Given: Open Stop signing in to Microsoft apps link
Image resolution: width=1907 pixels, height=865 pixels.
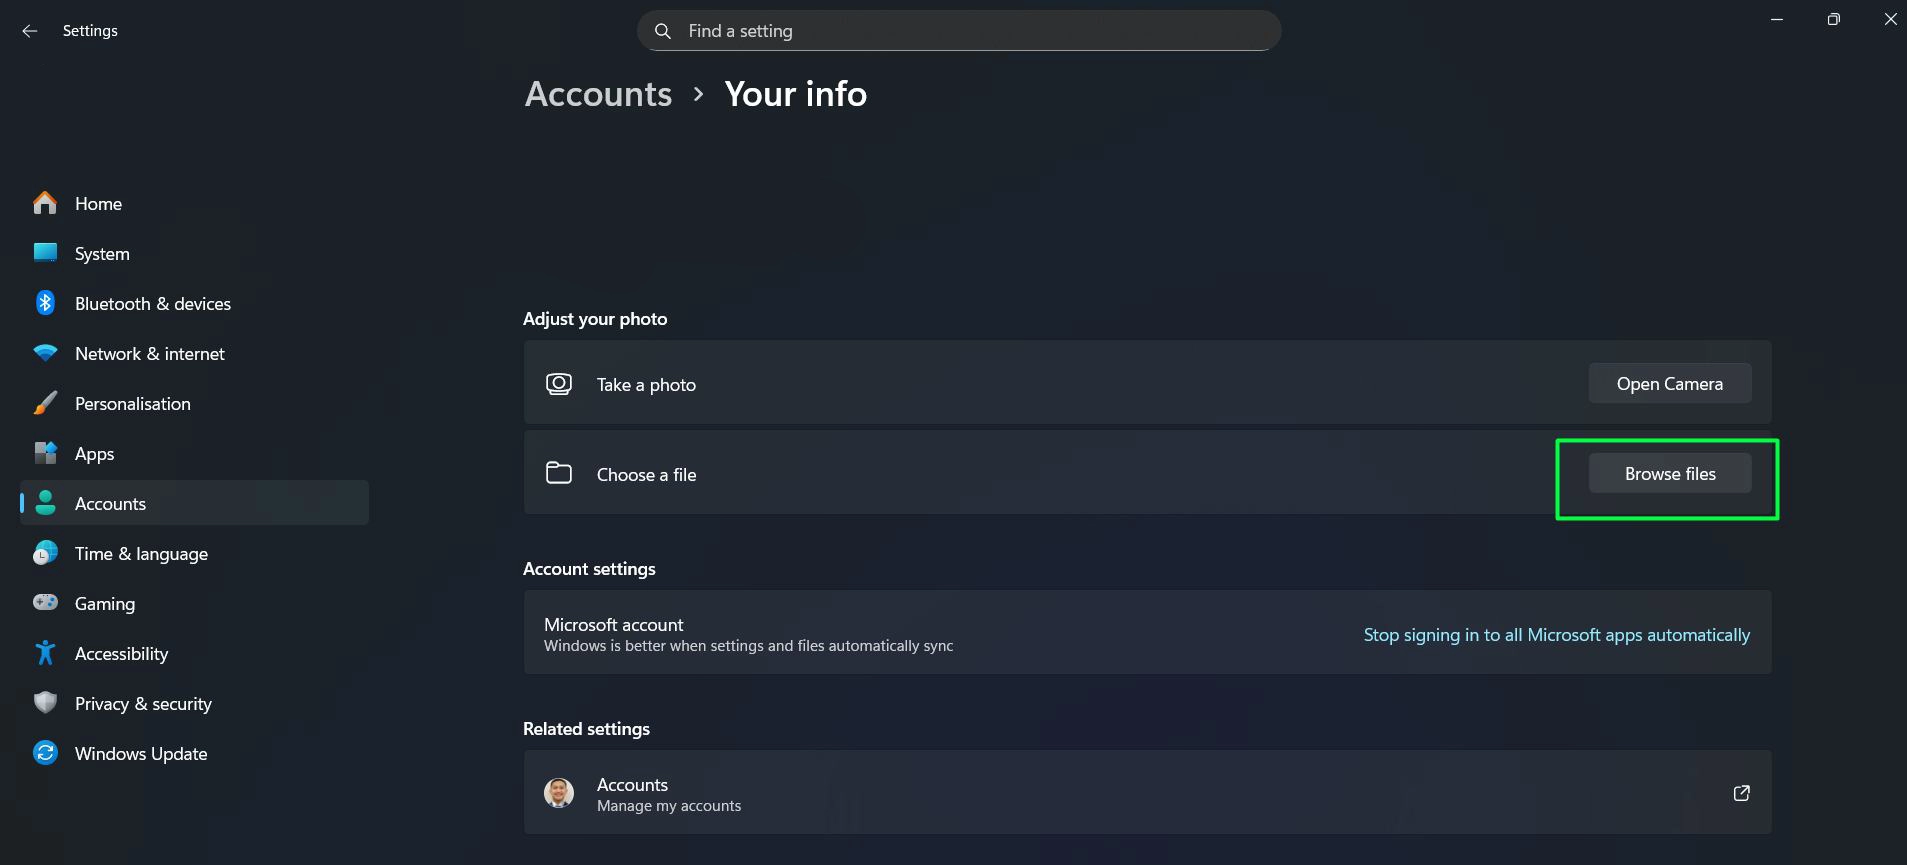Looking at the screenshot, I should (x=1556, y=634).
